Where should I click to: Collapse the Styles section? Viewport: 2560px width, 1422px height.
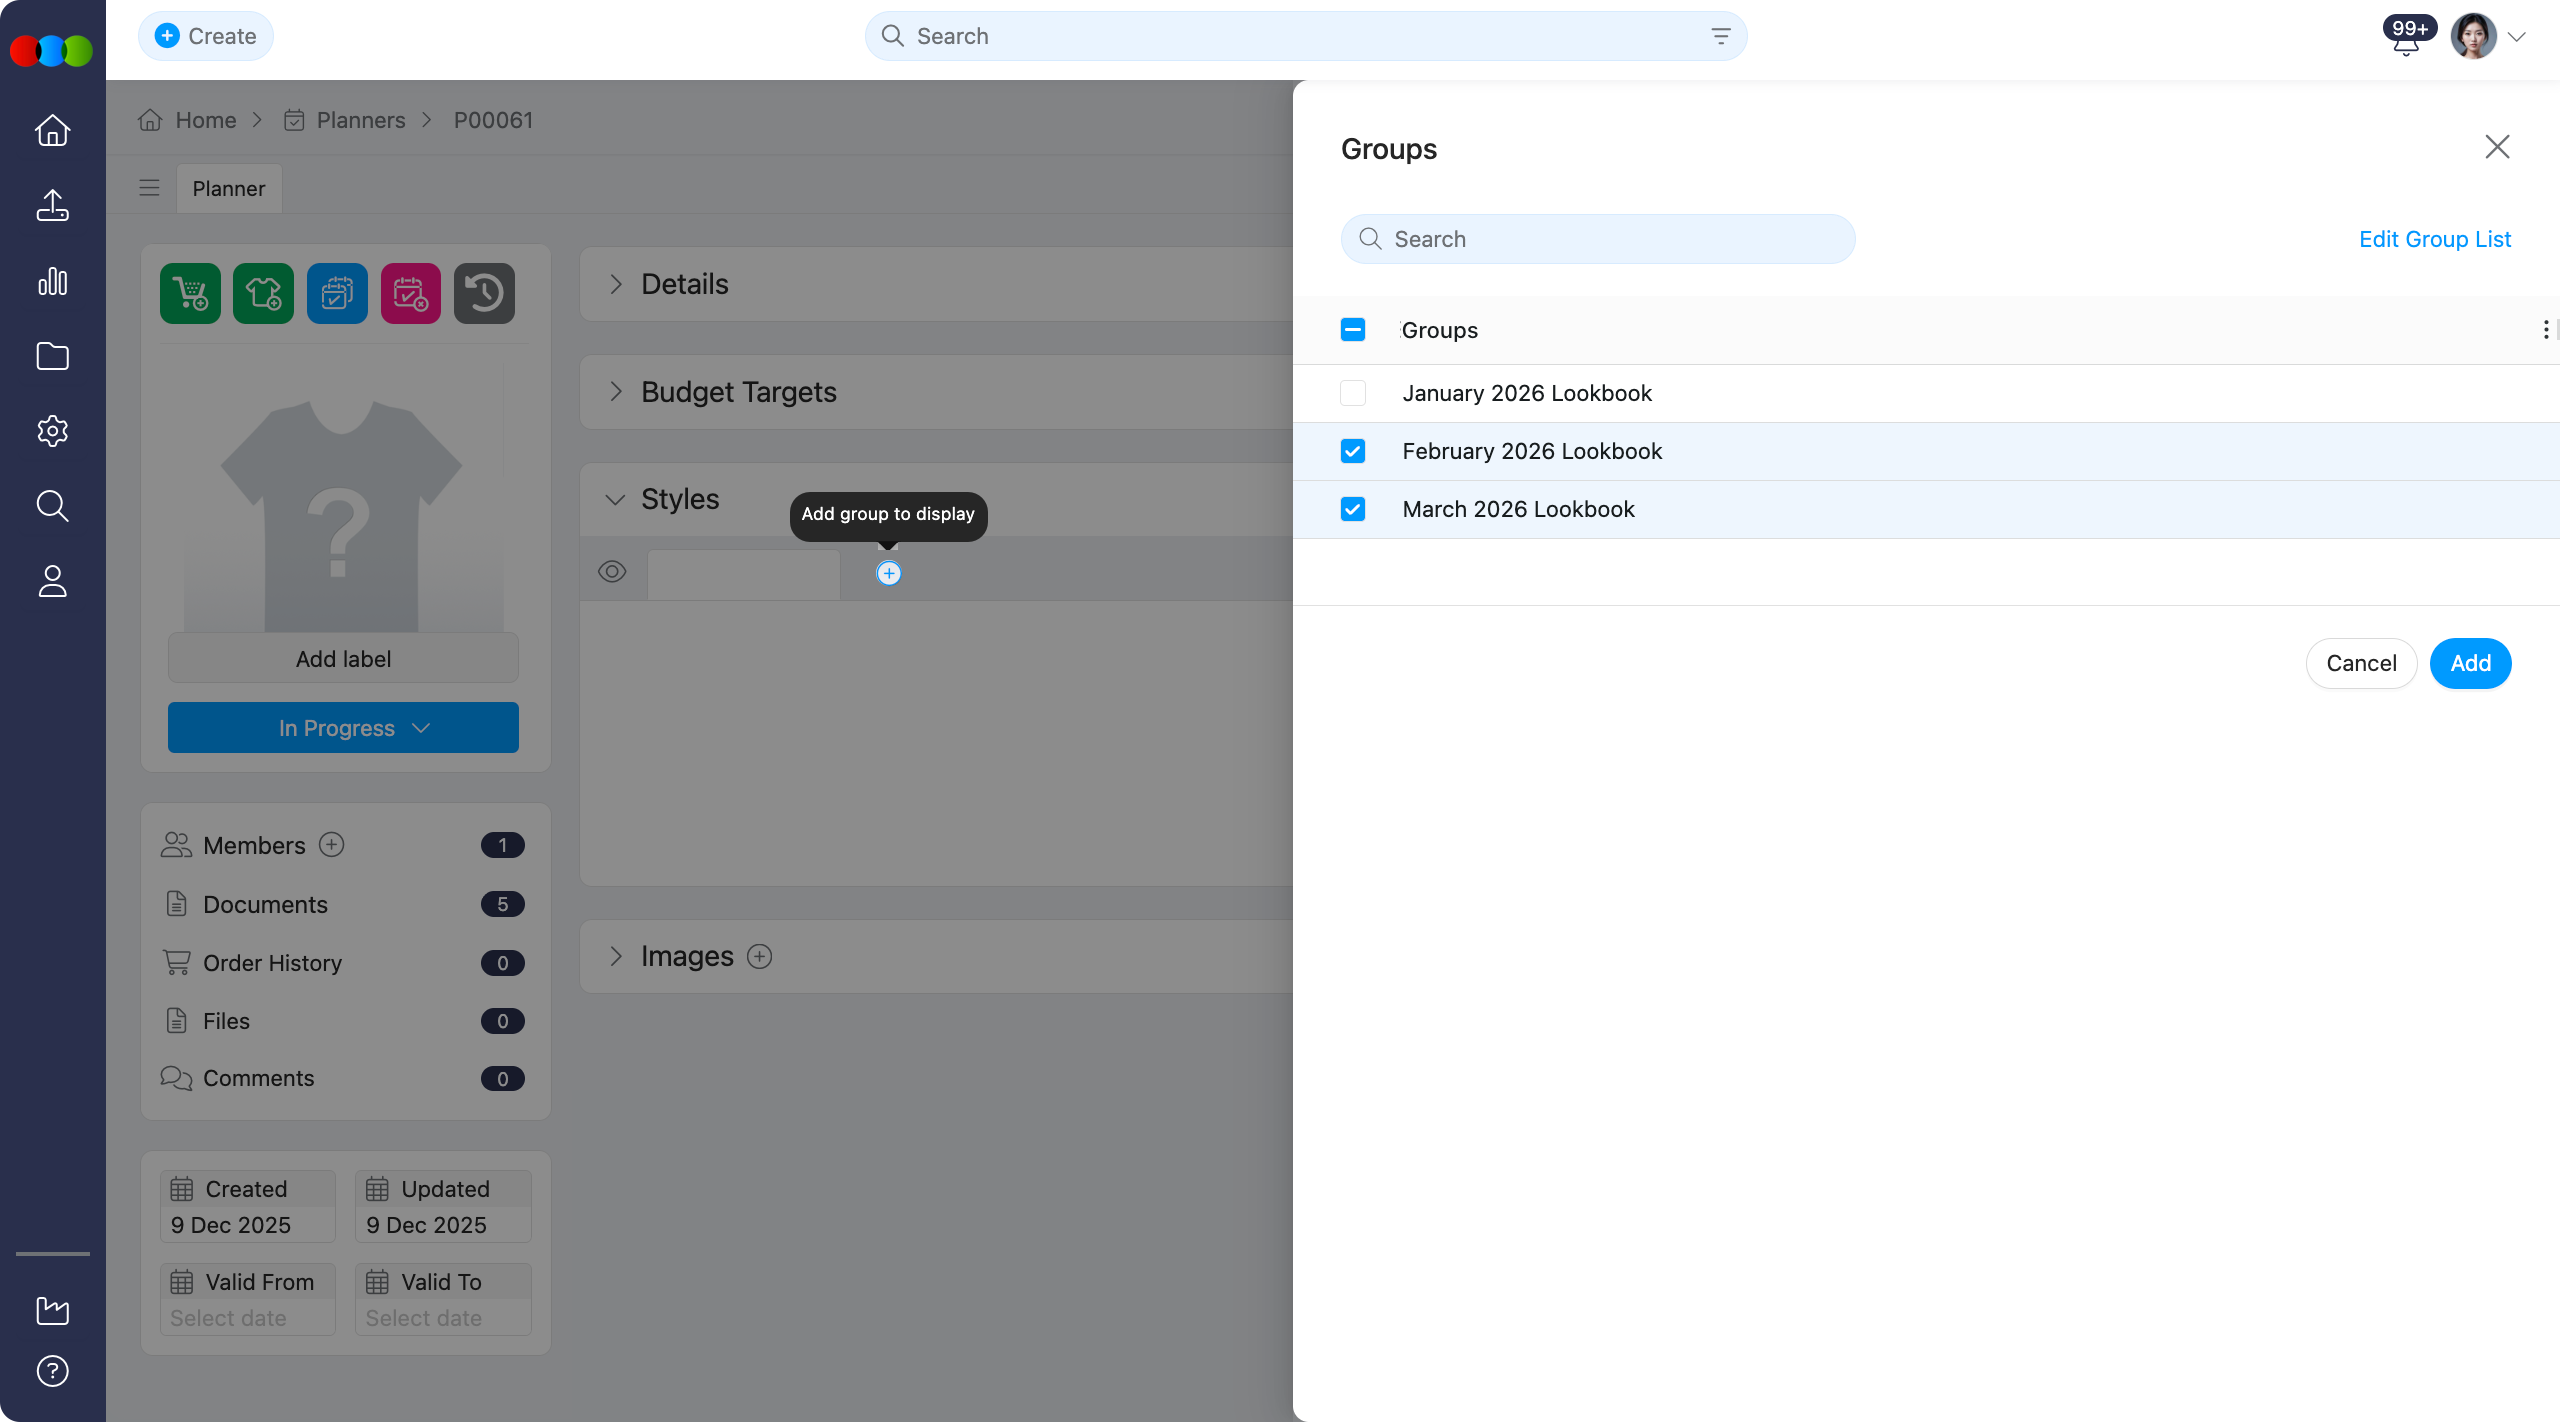(x=614, y=499)
